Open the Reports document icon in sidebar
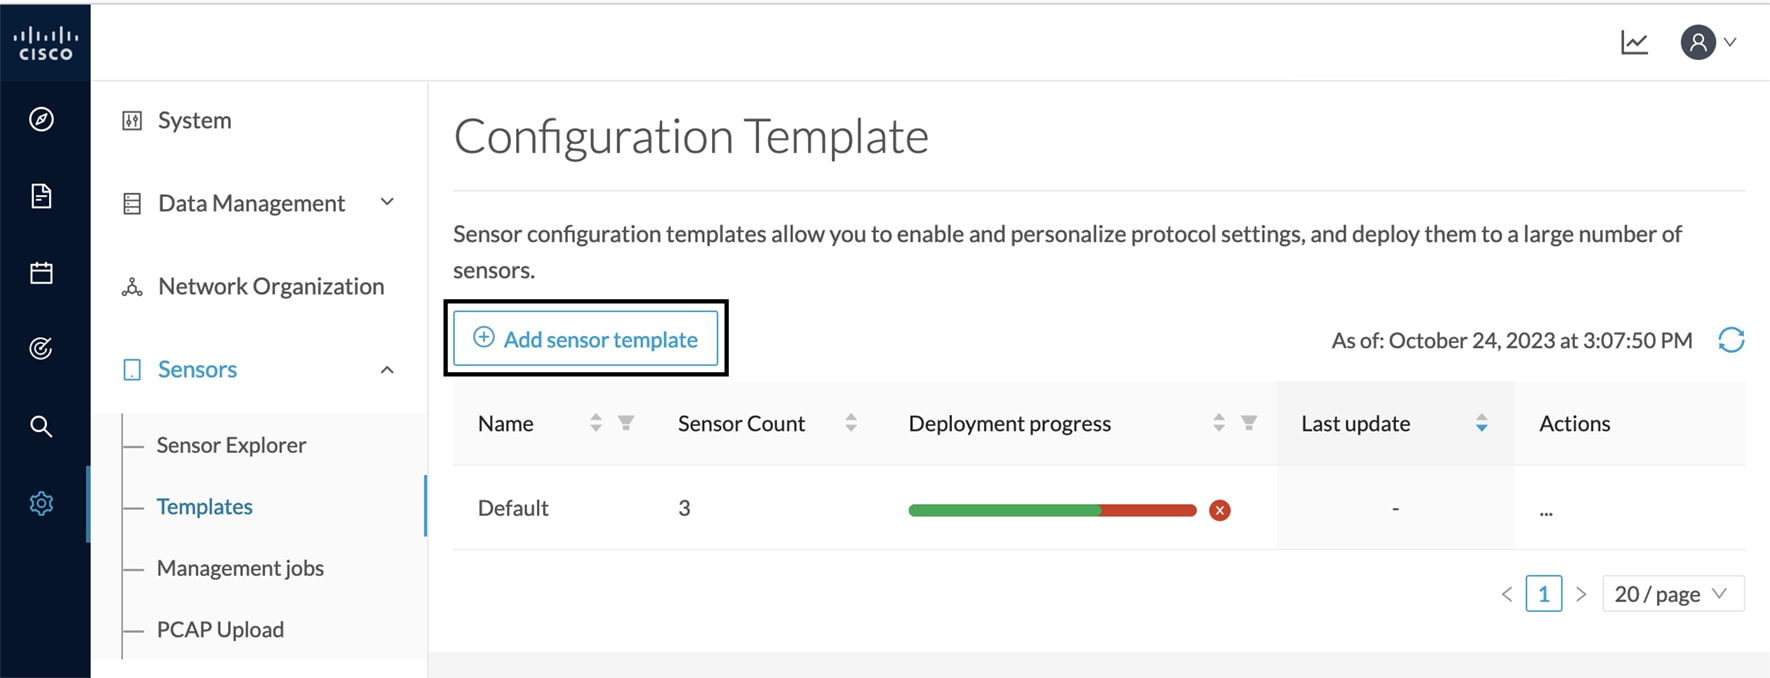This screenshot has height=678, width=1770. pos(41,196)
